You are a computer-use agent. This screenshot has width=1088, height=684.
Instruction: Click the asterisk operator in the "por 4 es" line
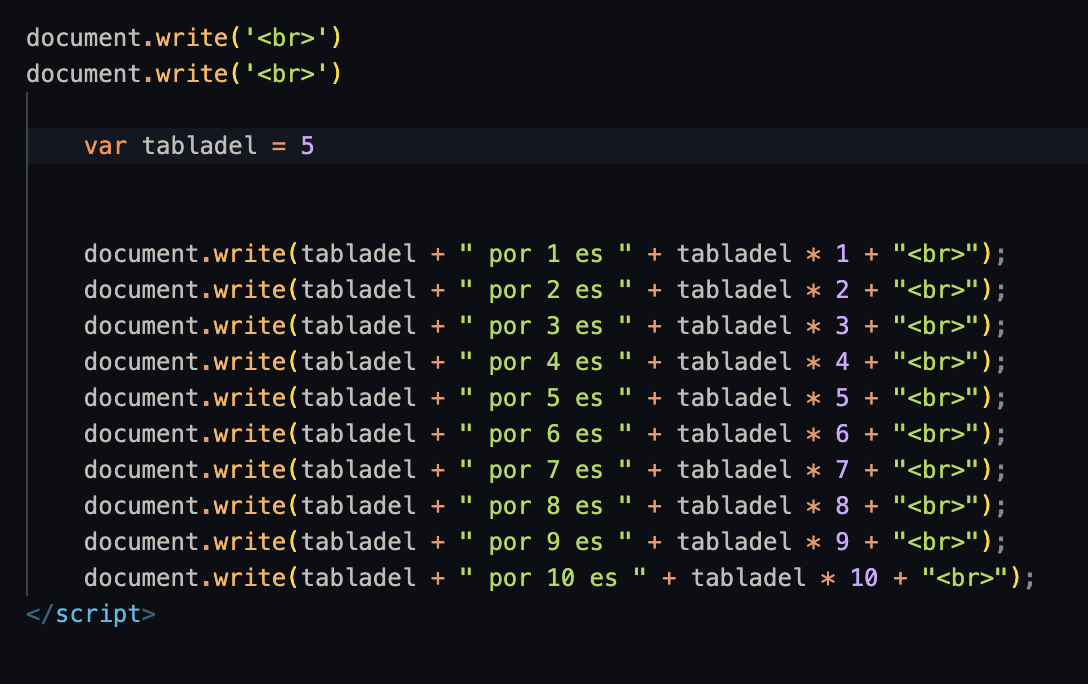[813, 362]
